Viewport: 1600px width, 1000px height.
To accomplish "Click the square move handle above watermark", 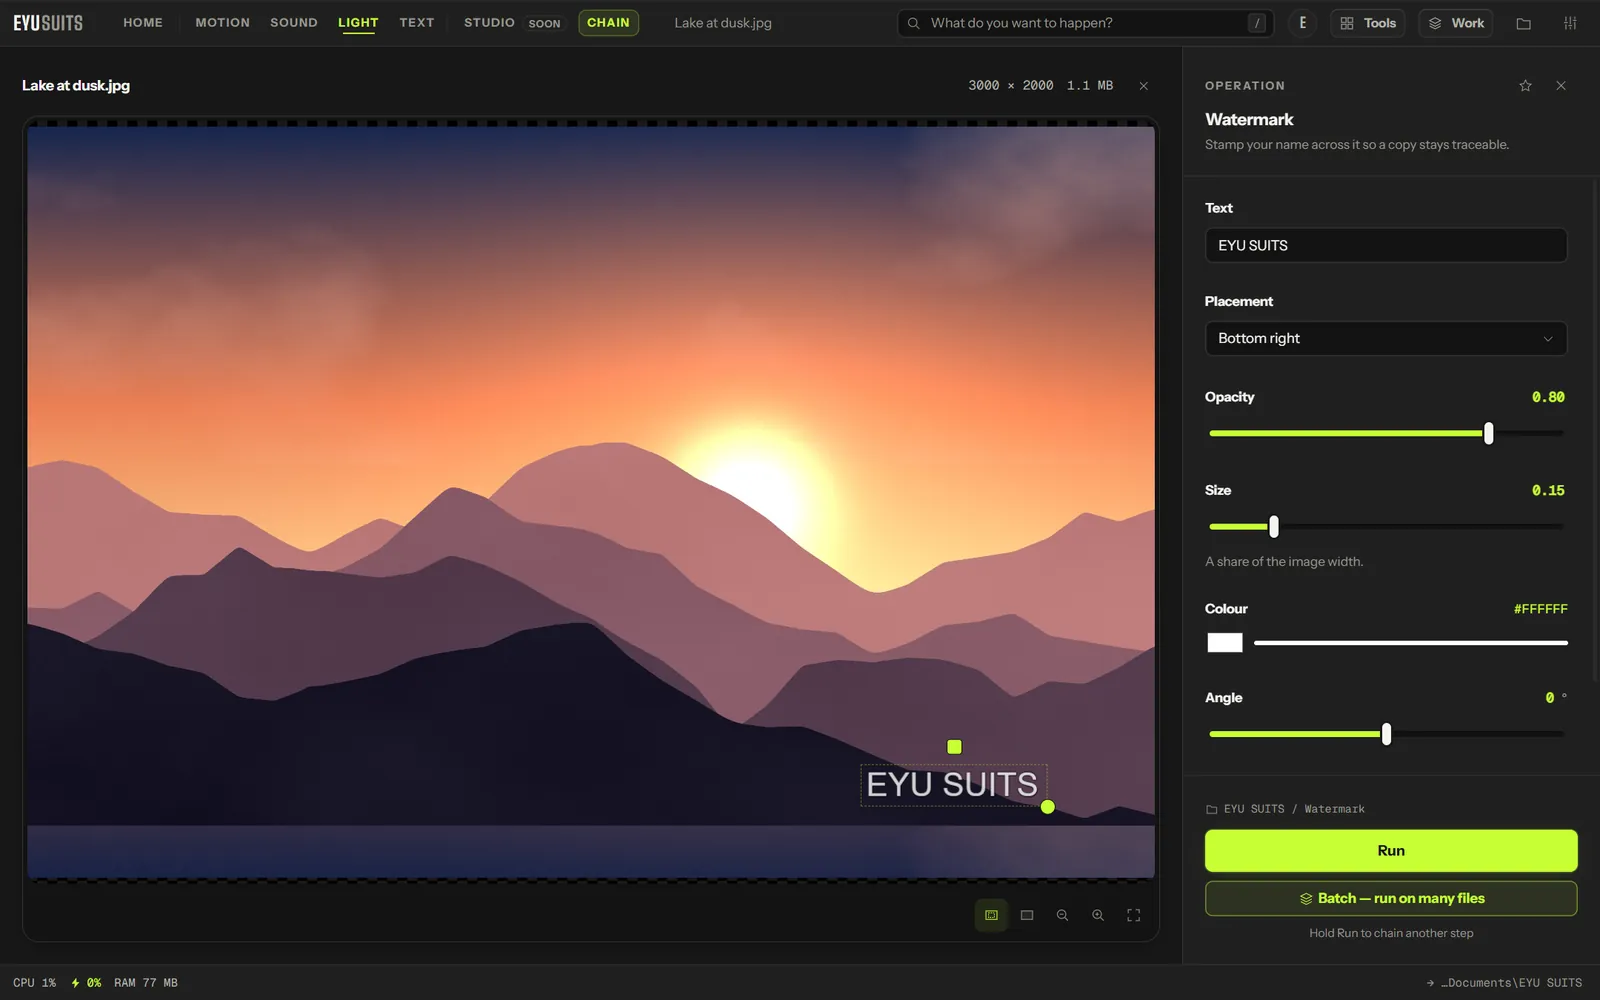I will click(954, 747).
